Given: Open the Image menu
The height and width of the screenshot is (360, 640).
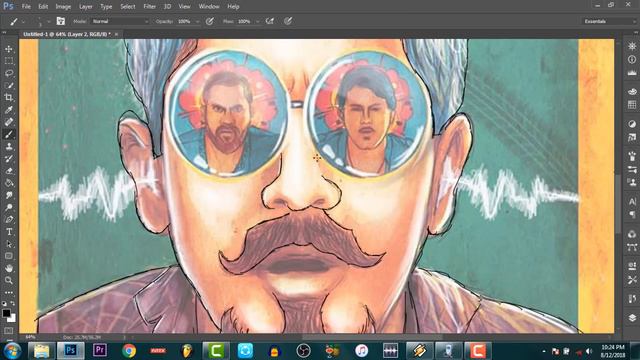Looking at the screenshot, I should coord(63,7).
